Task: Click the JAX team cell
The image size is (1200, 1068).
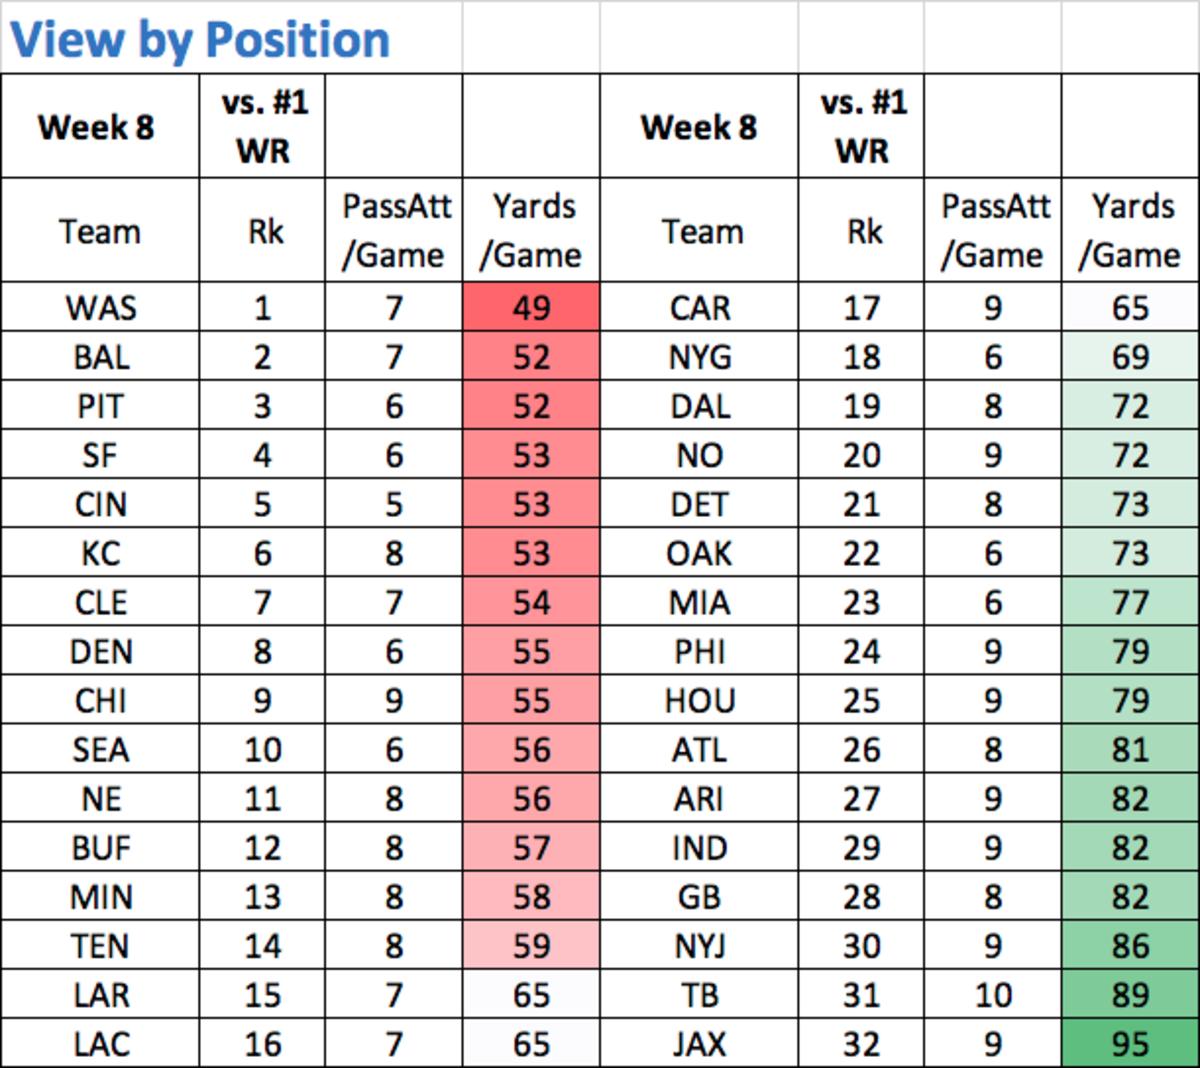Action: pyautogui.click(x=699, y=1044)
